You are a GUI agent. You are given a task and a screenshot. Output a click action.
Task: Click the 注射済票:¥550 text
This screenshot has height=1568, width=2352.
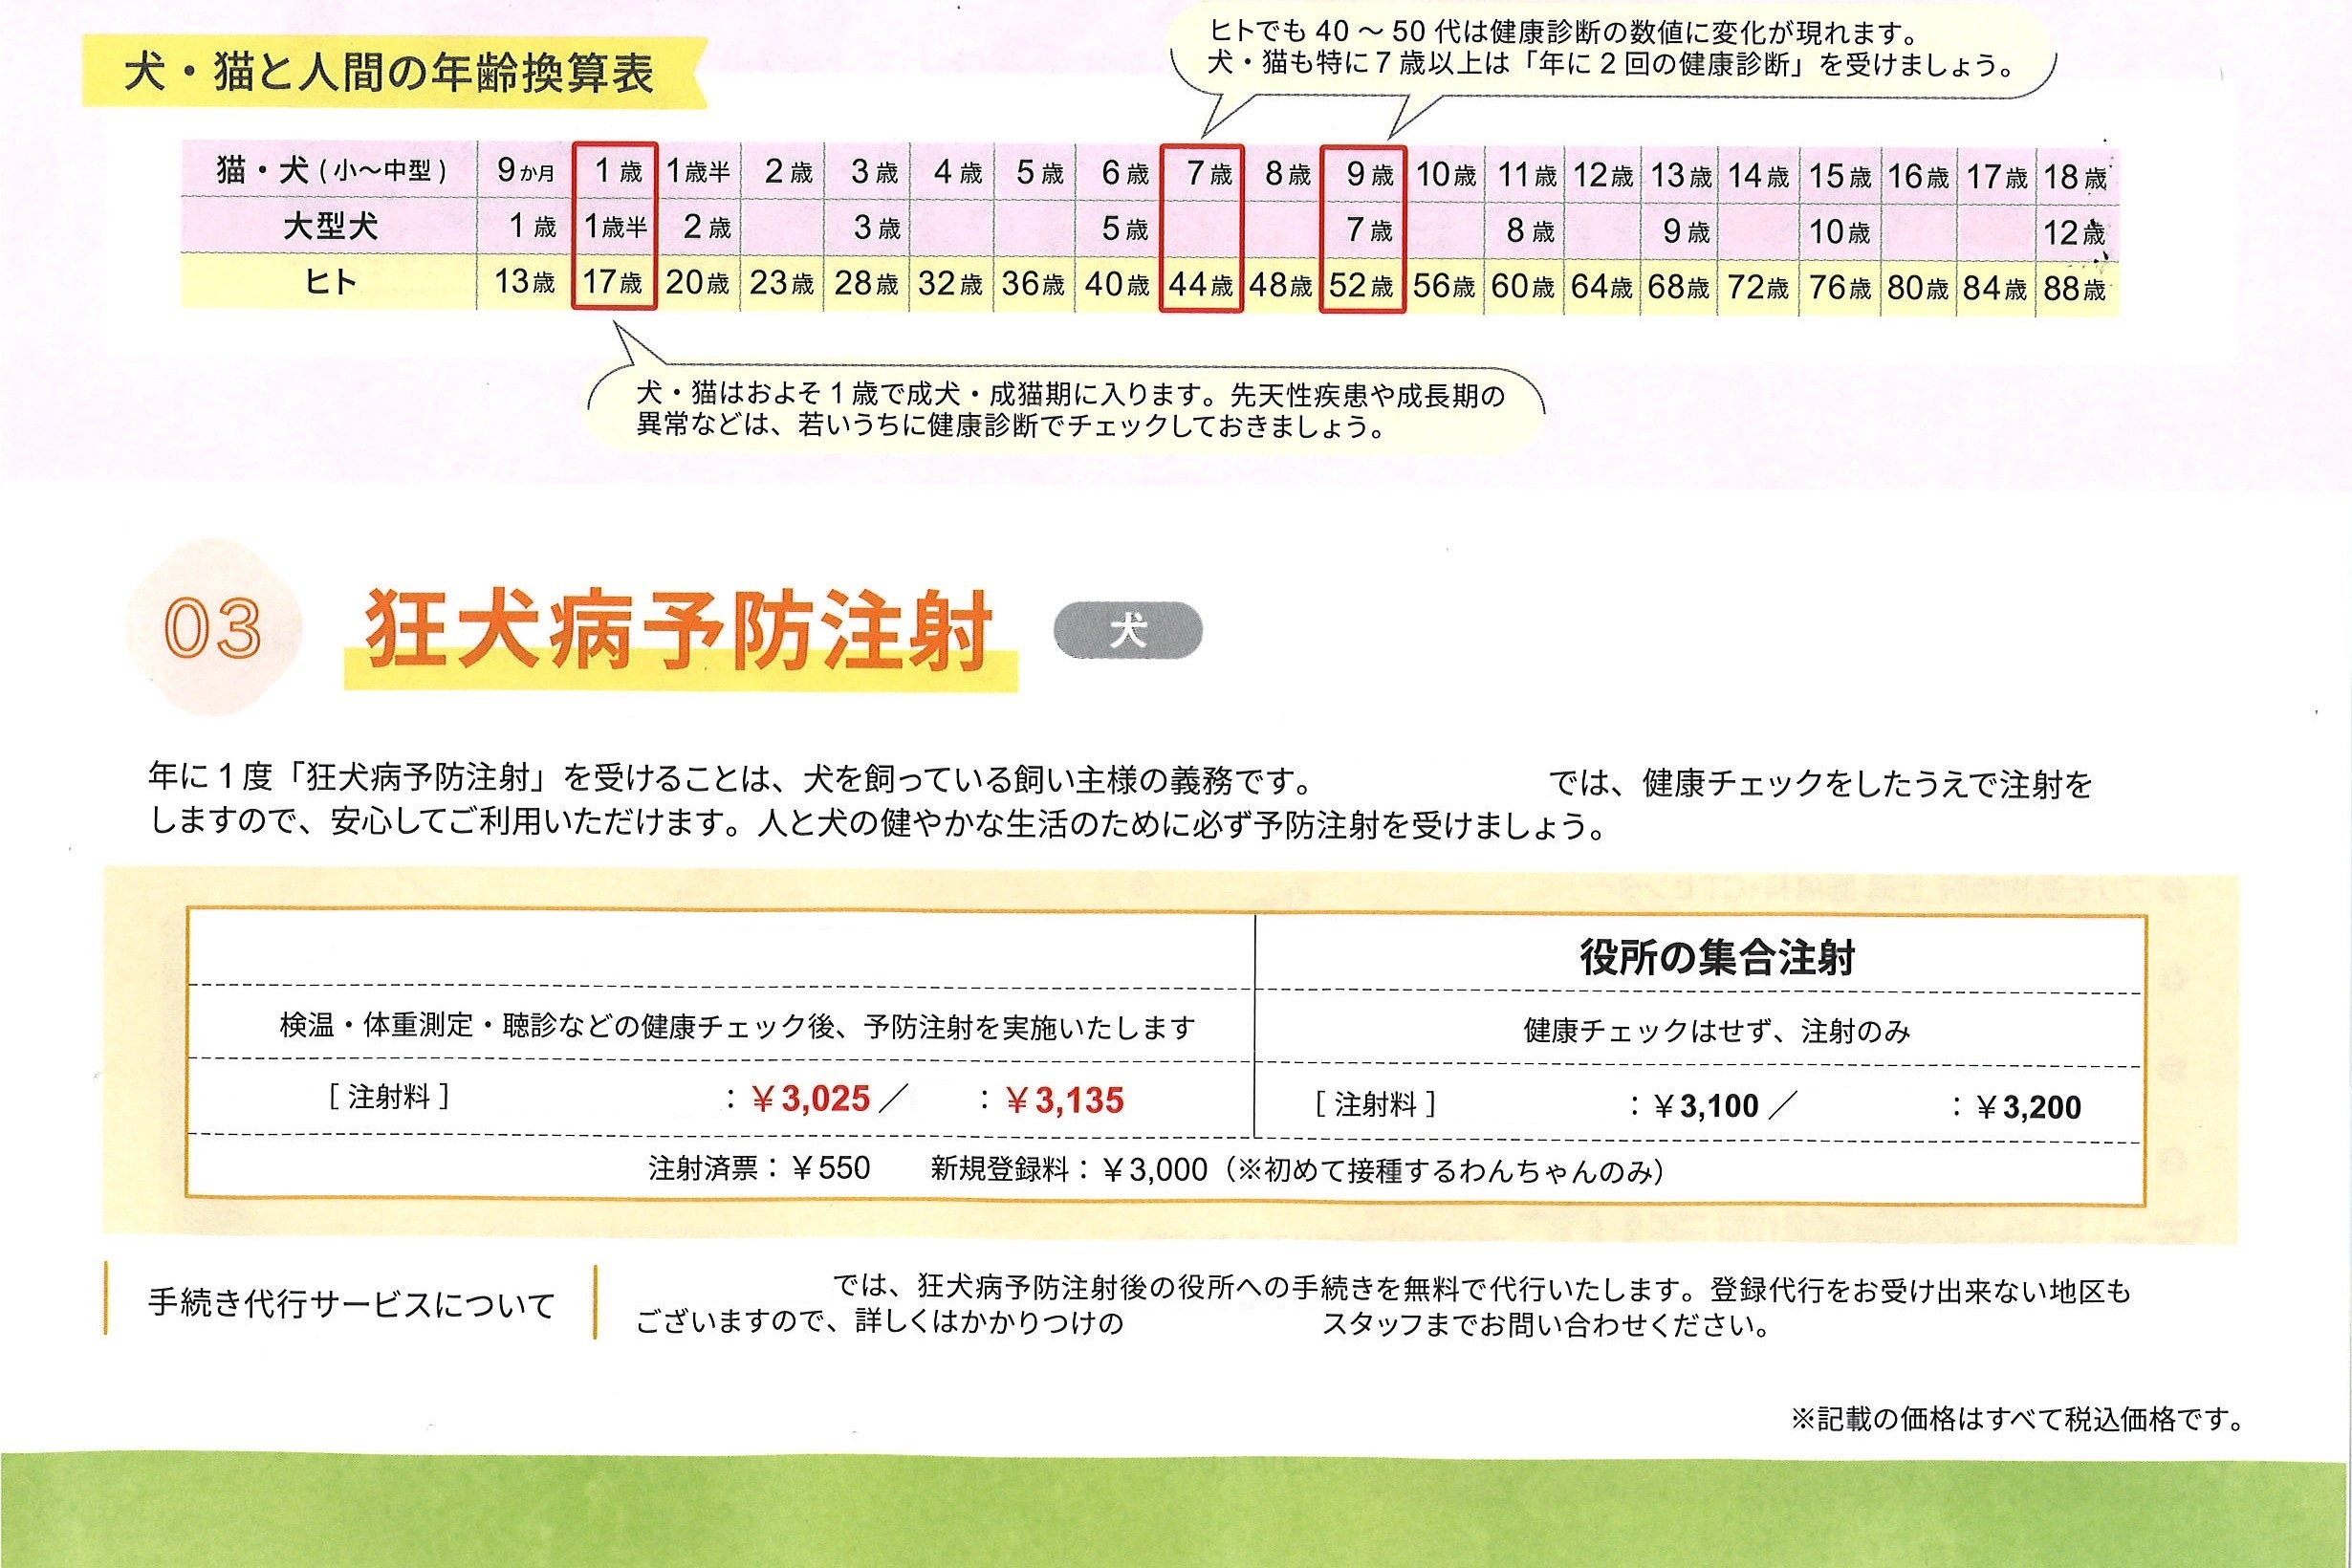759,1168
